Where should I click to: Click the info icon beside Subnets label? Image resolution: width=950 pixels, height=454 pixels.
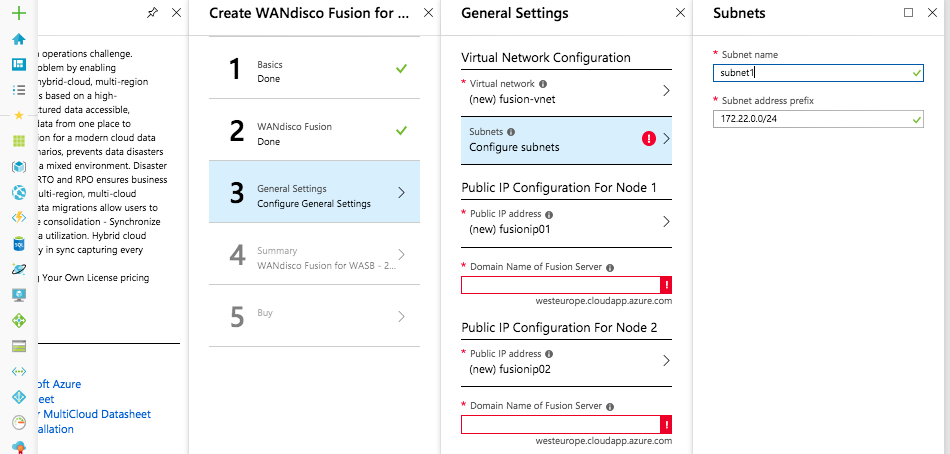[511, 132]
